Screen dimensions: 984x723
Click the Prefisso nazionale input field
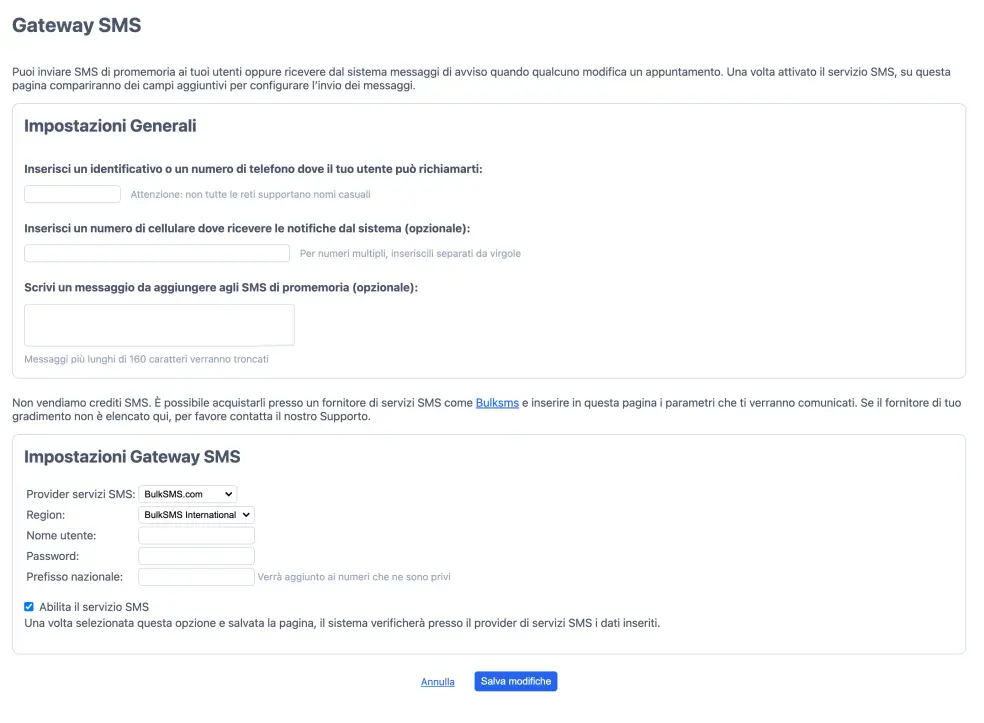(196, 577)
